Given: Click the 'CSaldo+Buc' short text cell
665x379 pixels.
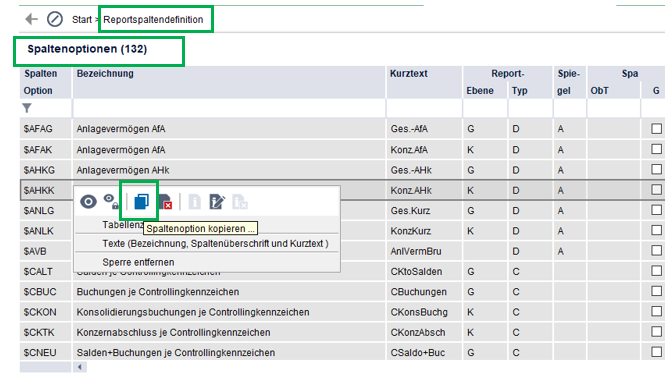Looking at the screenshot, I should click(424, 353).
